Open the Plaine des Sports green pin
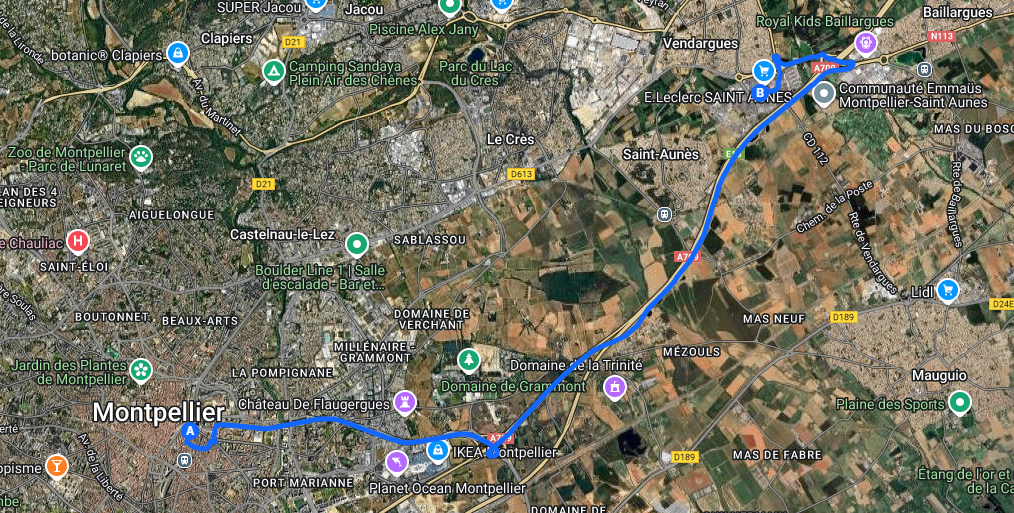The width and height of the screenshot is (1014, 513). tap(960, 402)
